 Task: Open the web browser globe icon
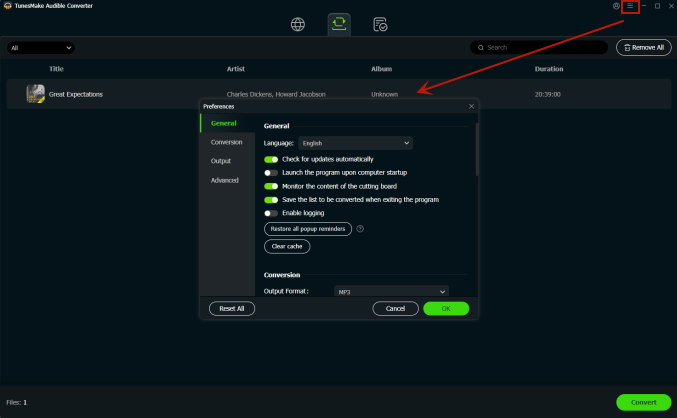pyautogui.click(x=297, y=25)
